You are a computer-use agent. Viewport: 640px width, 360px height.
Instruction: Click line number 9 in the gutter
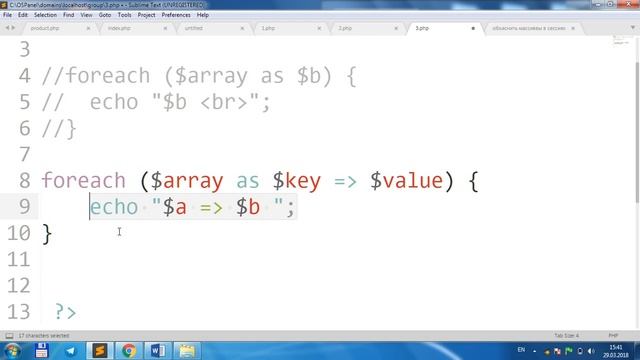click(x=24, y=207)
